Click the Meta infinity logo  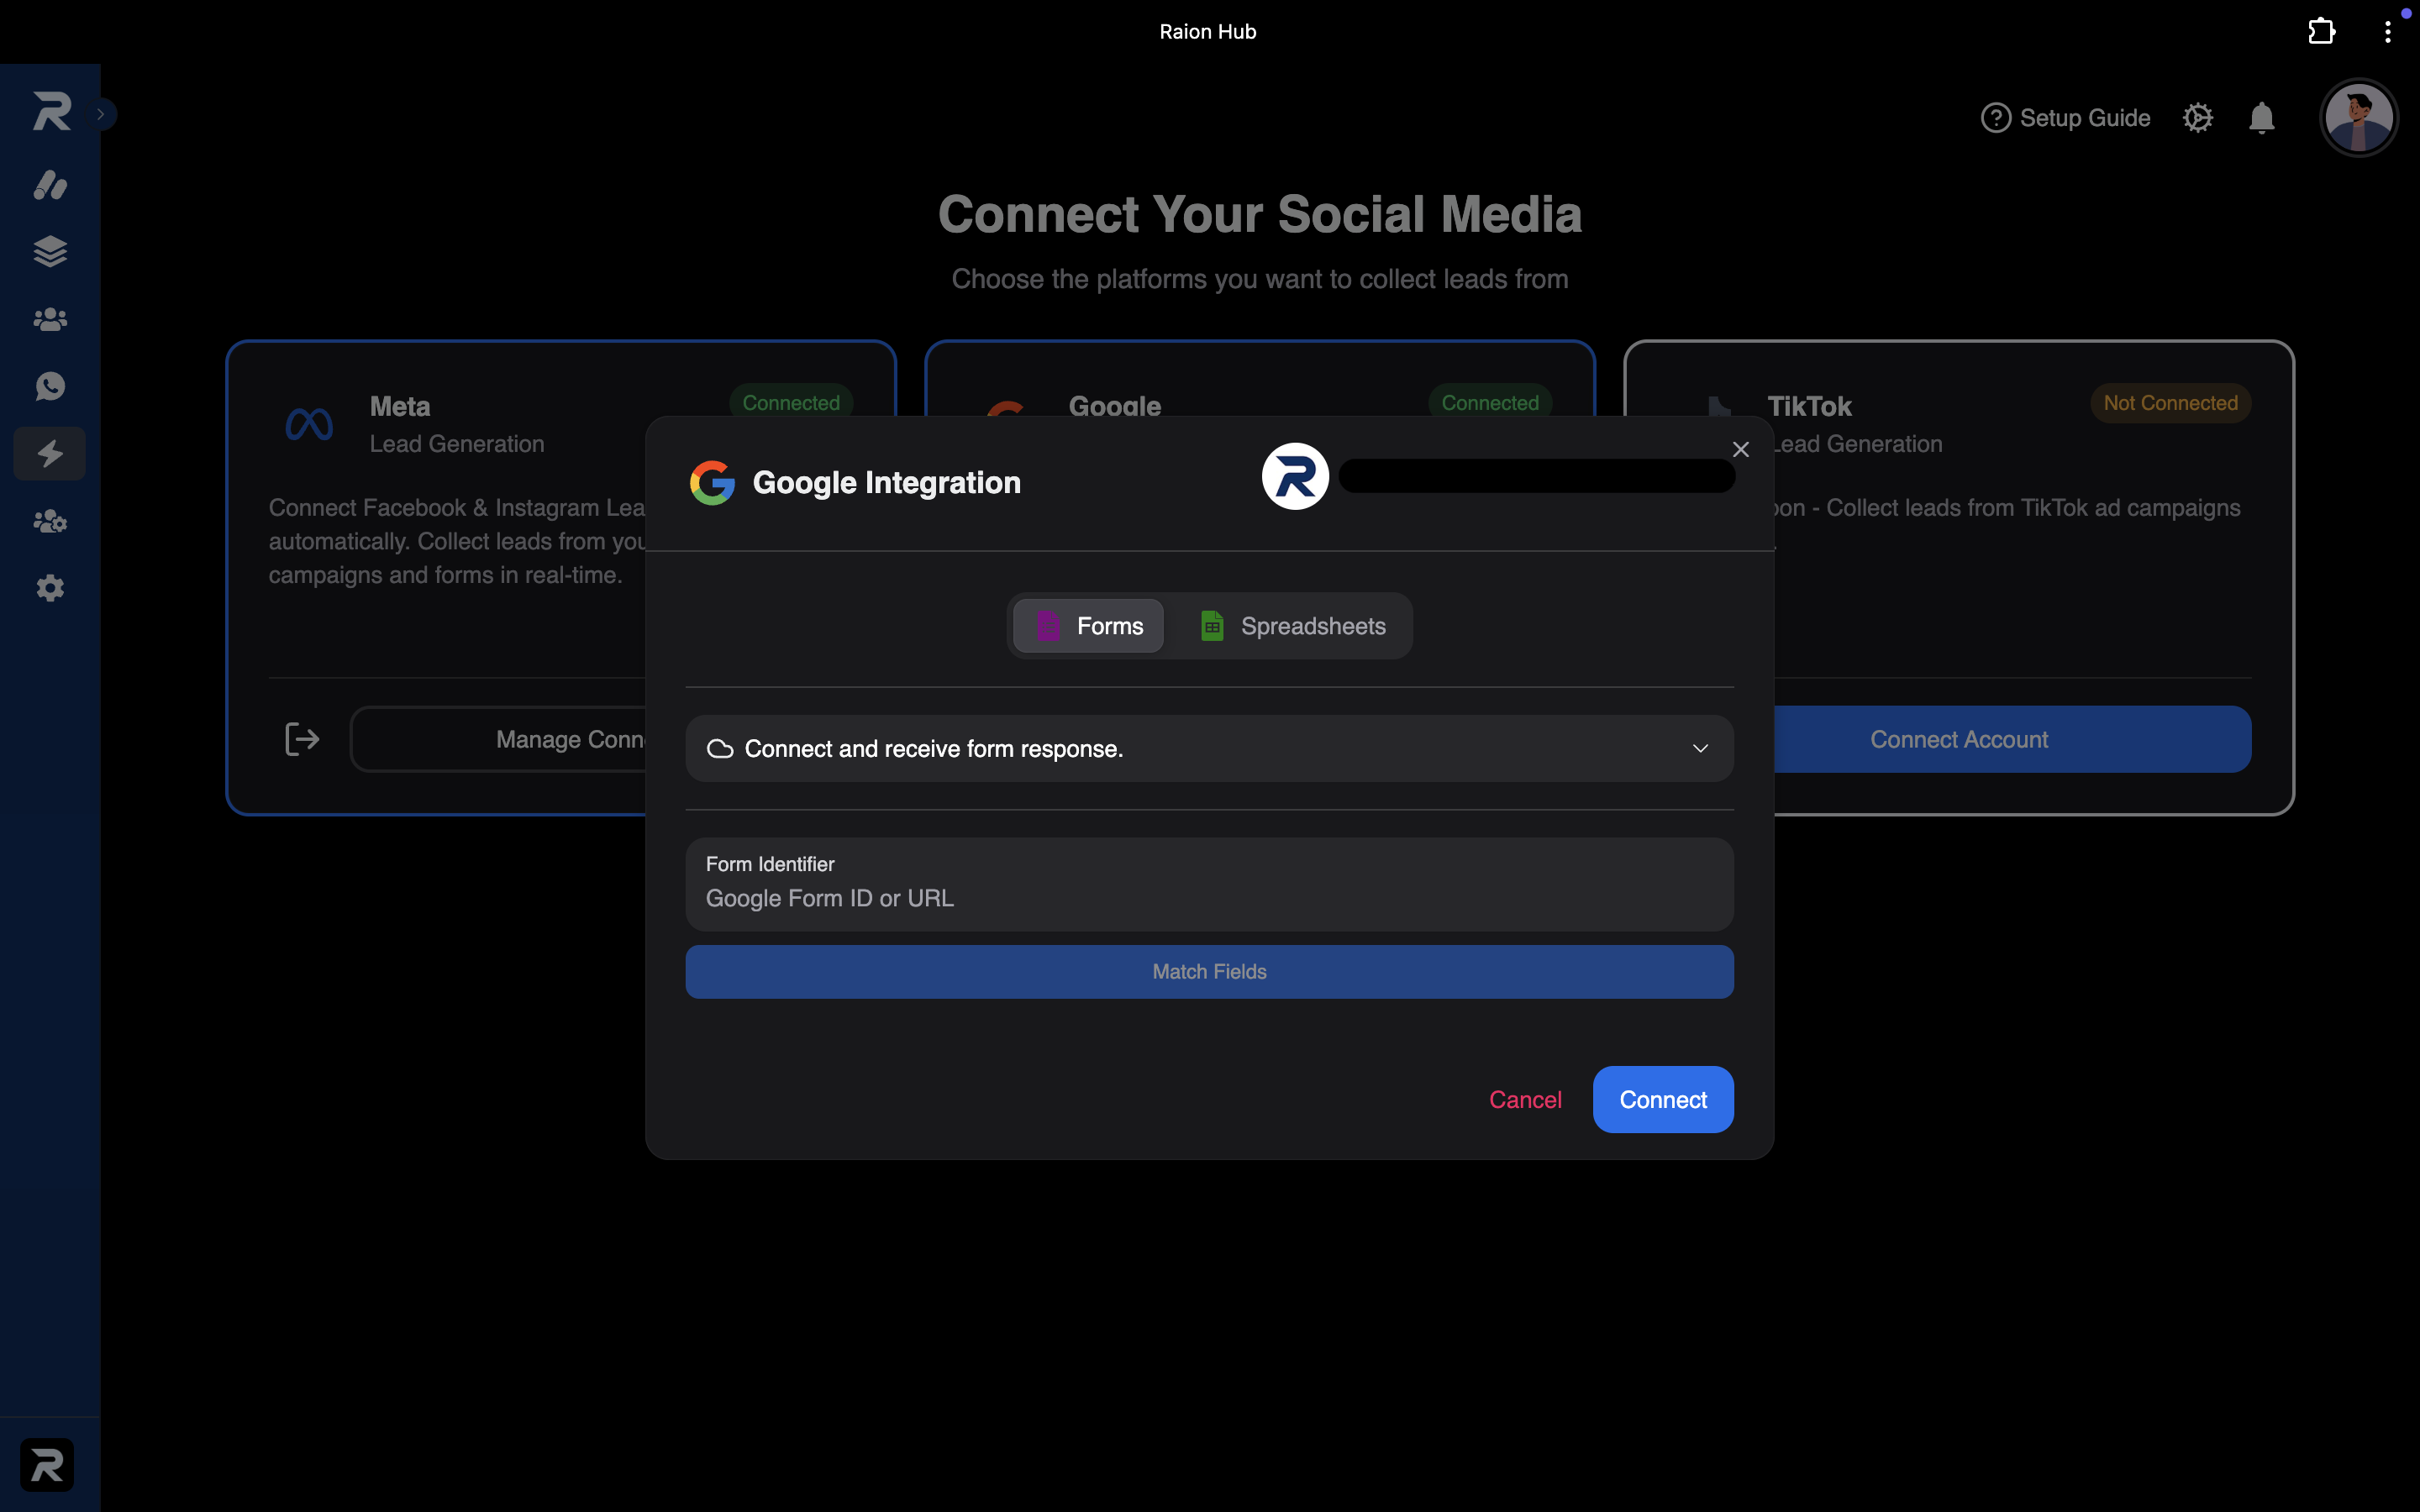(x=309, y=424)
